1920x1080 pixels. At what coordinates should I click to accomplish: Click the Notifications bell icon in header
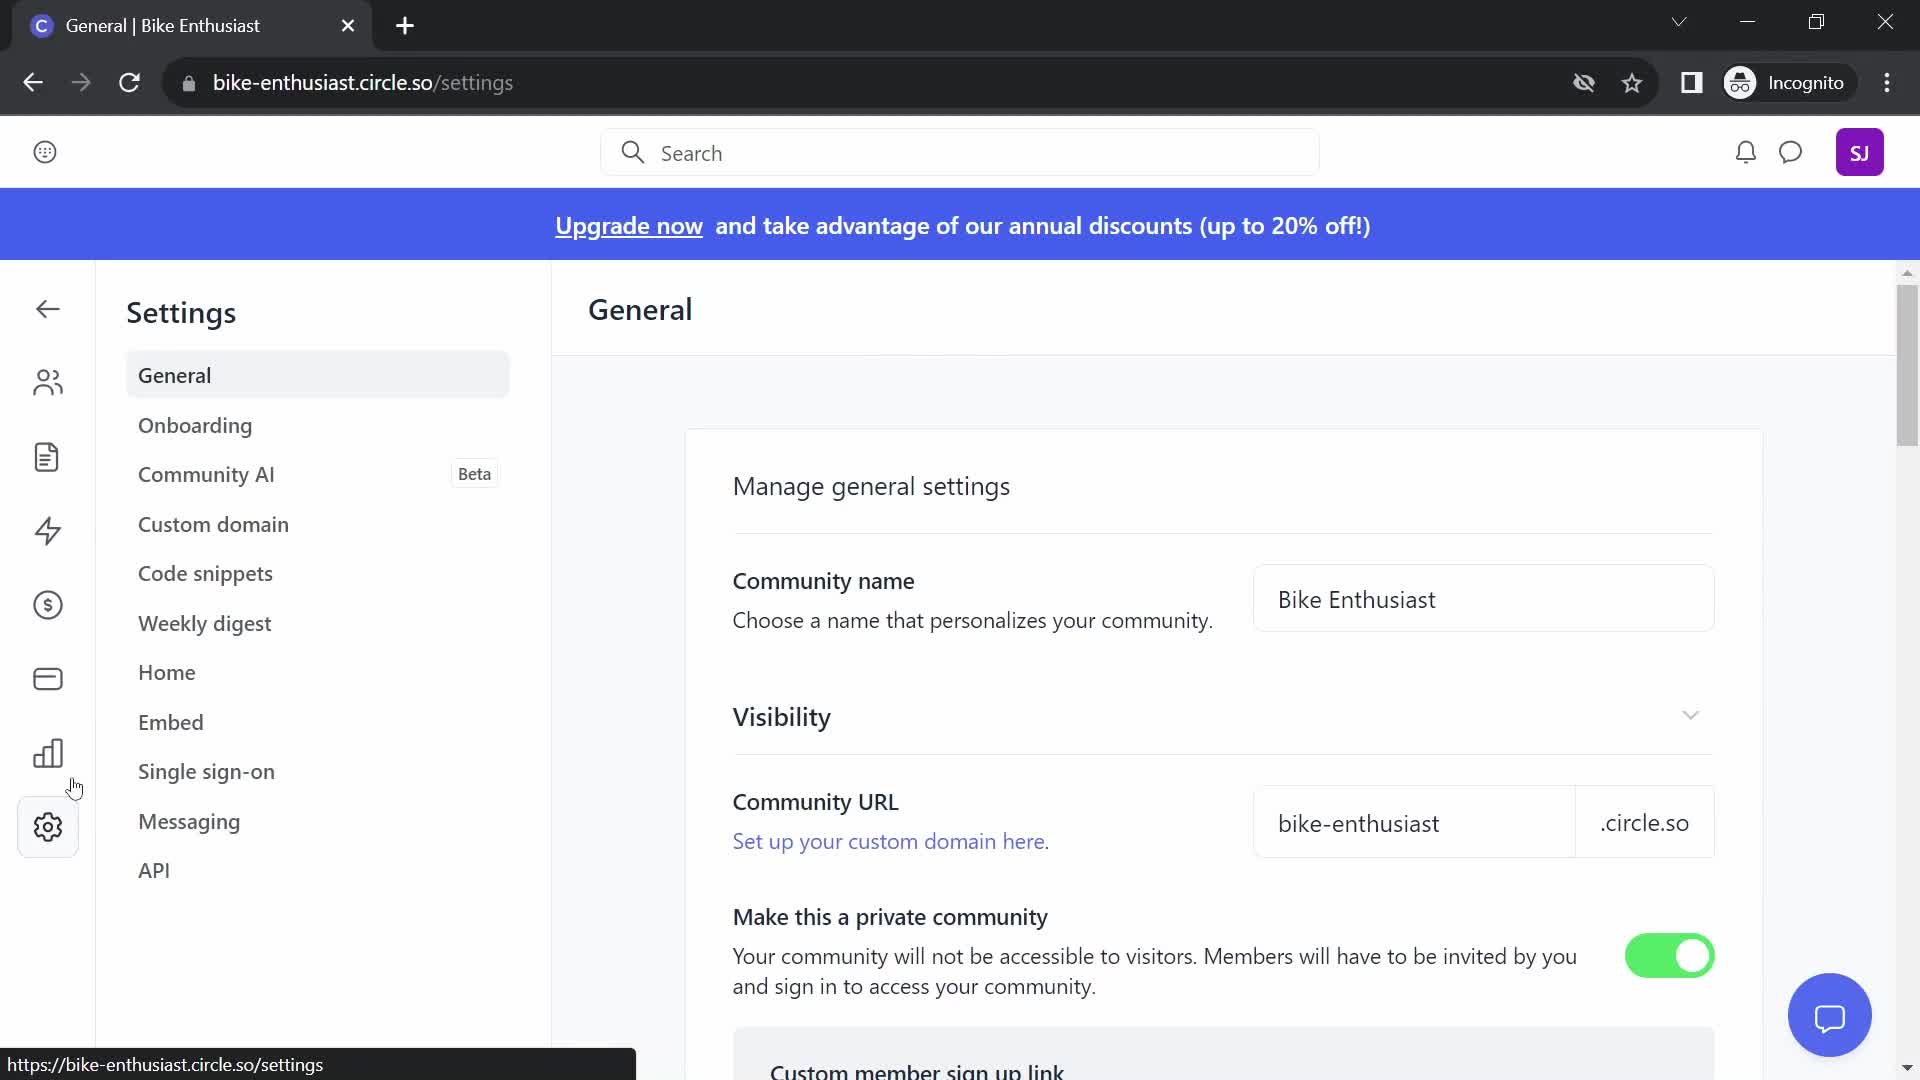[x=1743, y=152]
